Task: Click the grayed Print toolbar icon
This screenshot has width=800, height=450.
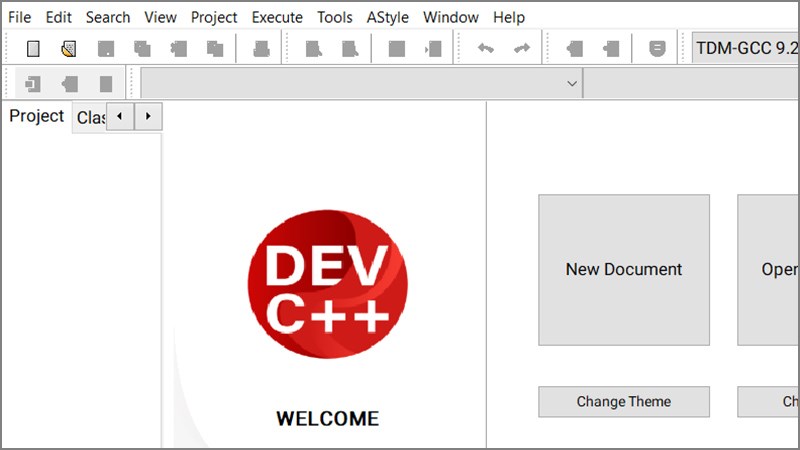Action: point(261,48)
